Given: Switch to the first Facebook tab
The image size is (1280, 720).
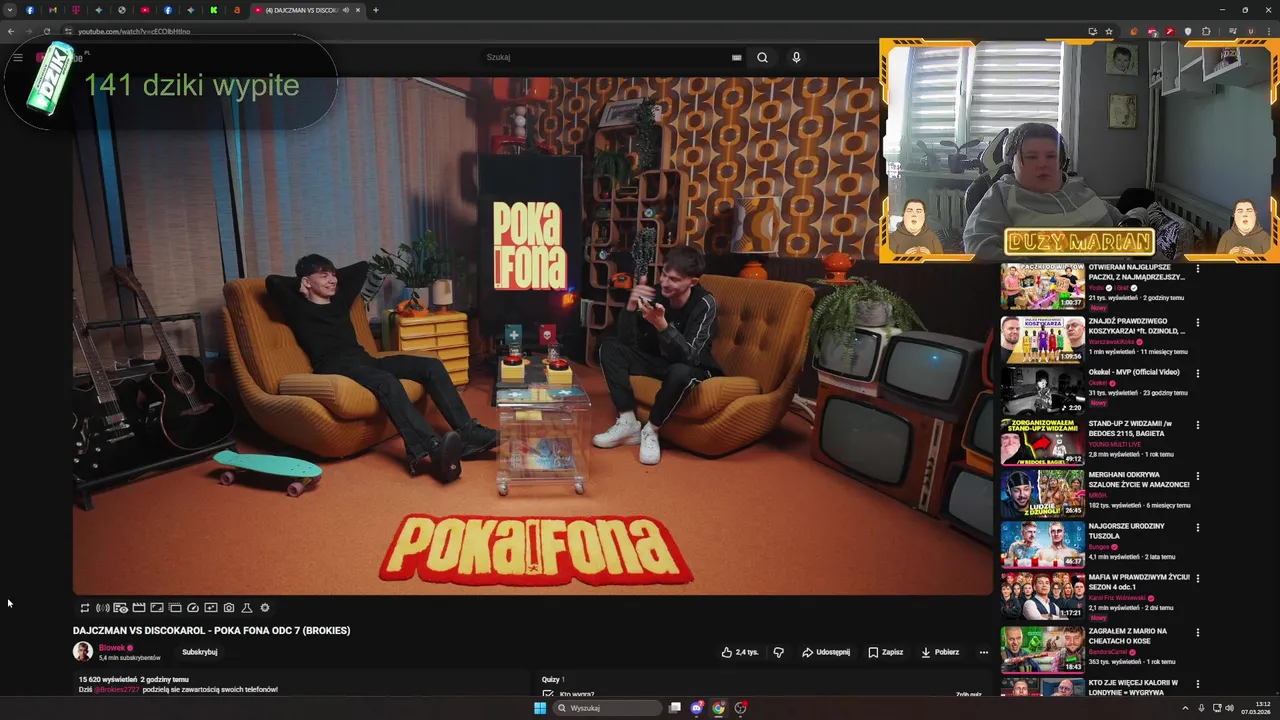Looking at the screenshot, I should click(30, 10).
